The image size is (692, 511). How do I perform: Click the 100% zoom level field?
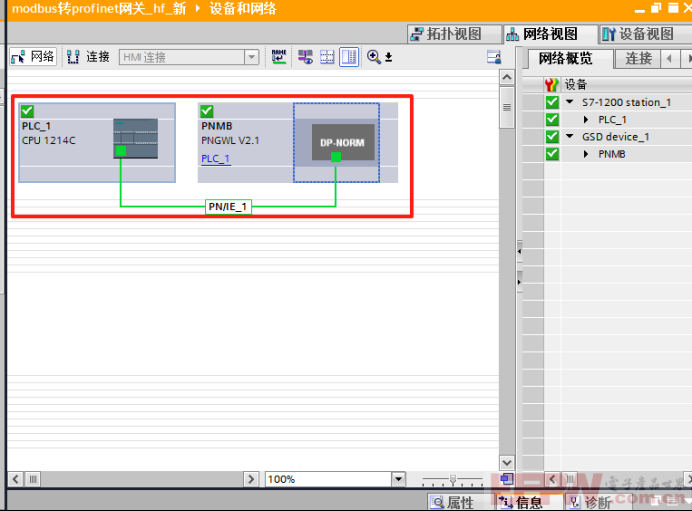click(329, 479)
